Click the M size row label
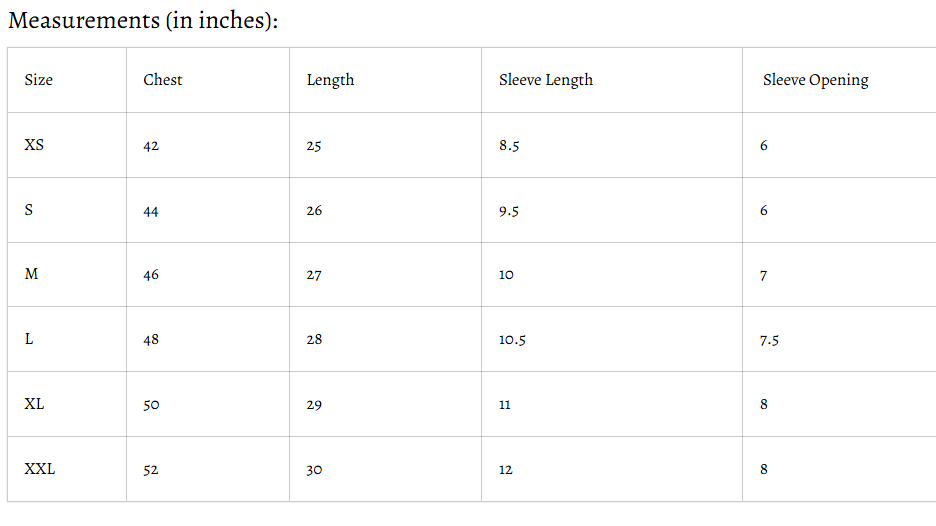This screenshot has height=526, width=936. pos(31,274)
